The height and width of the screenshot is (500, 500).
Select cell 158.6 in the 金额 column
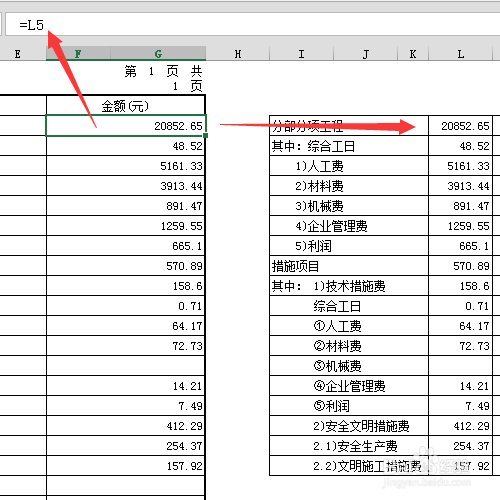[125, 286]
